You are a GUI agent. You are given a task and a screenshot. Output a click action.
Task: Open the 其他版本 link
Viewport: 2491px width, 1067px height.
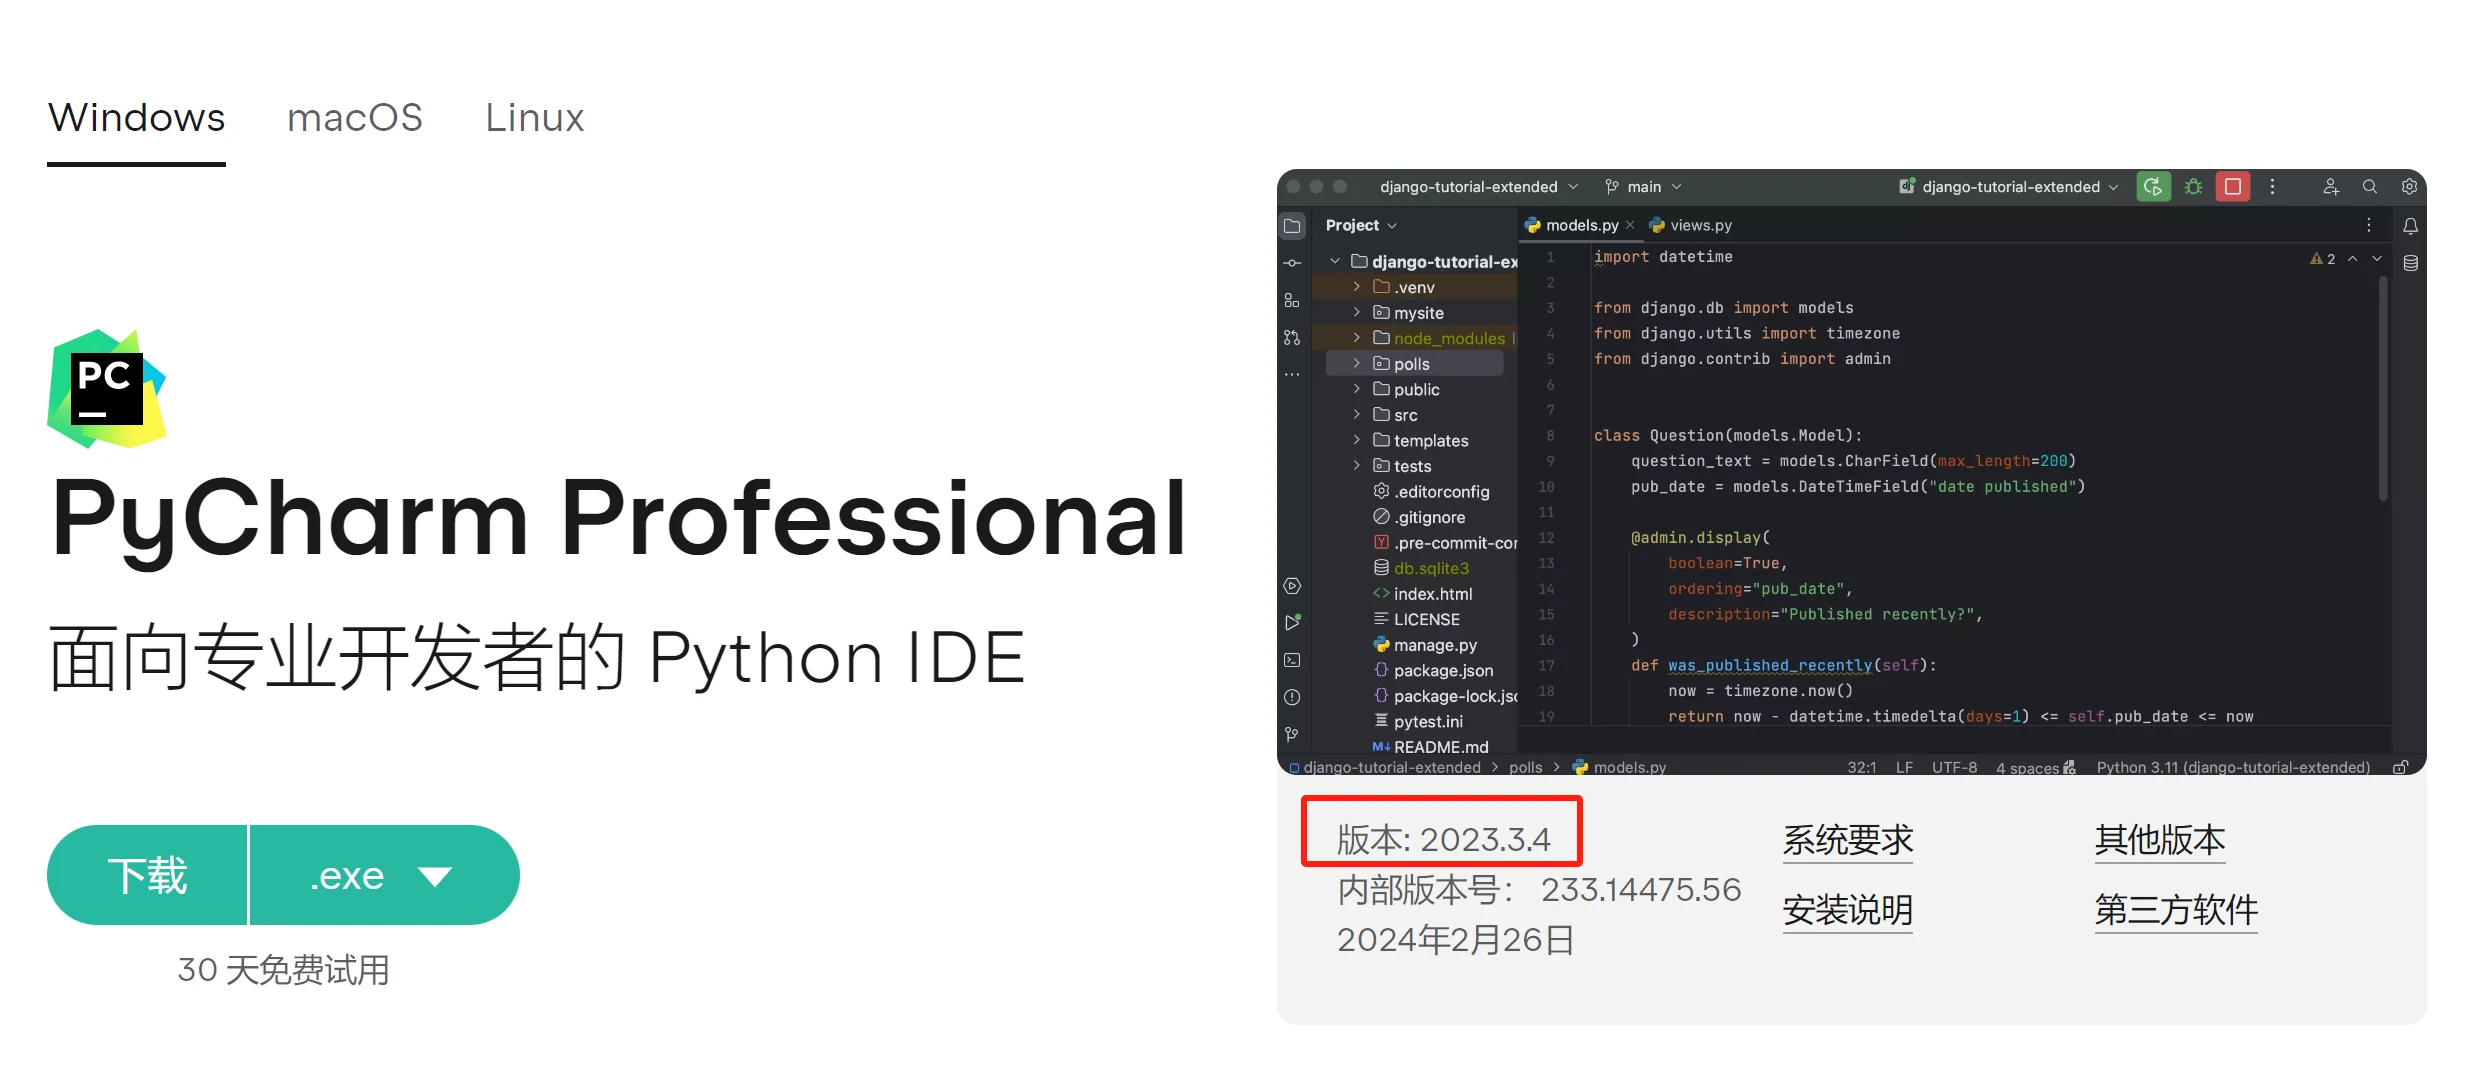click(x=2160, y=840)
